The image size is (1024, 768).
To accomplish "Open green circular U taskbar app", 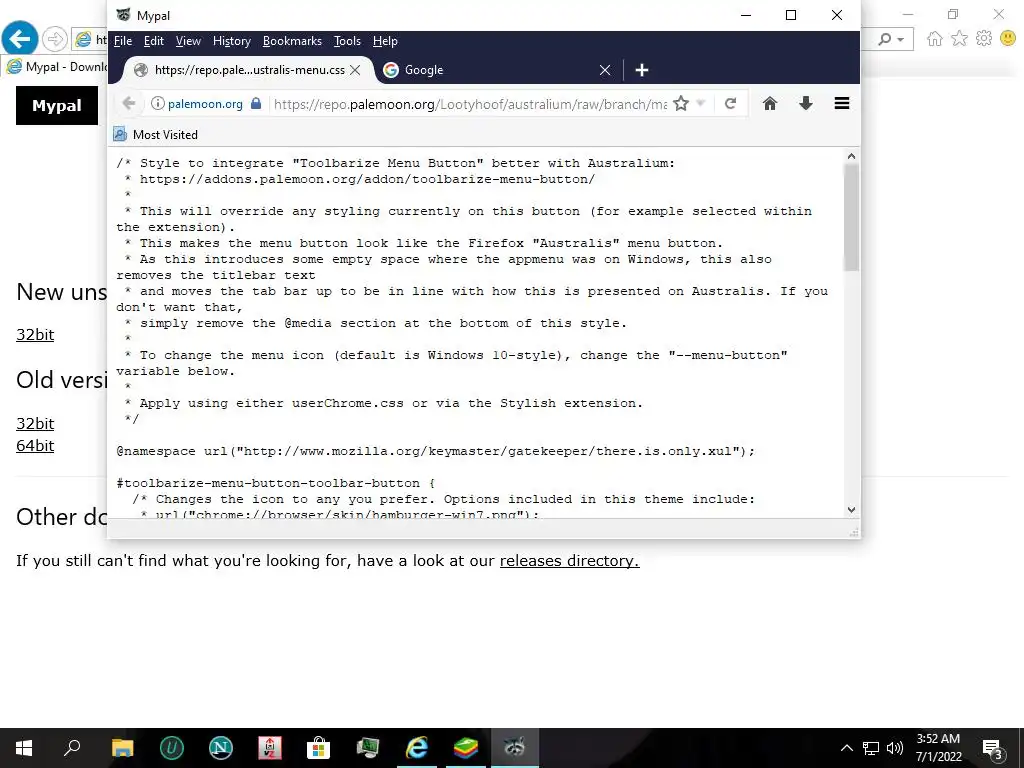I will coord(172,748).
